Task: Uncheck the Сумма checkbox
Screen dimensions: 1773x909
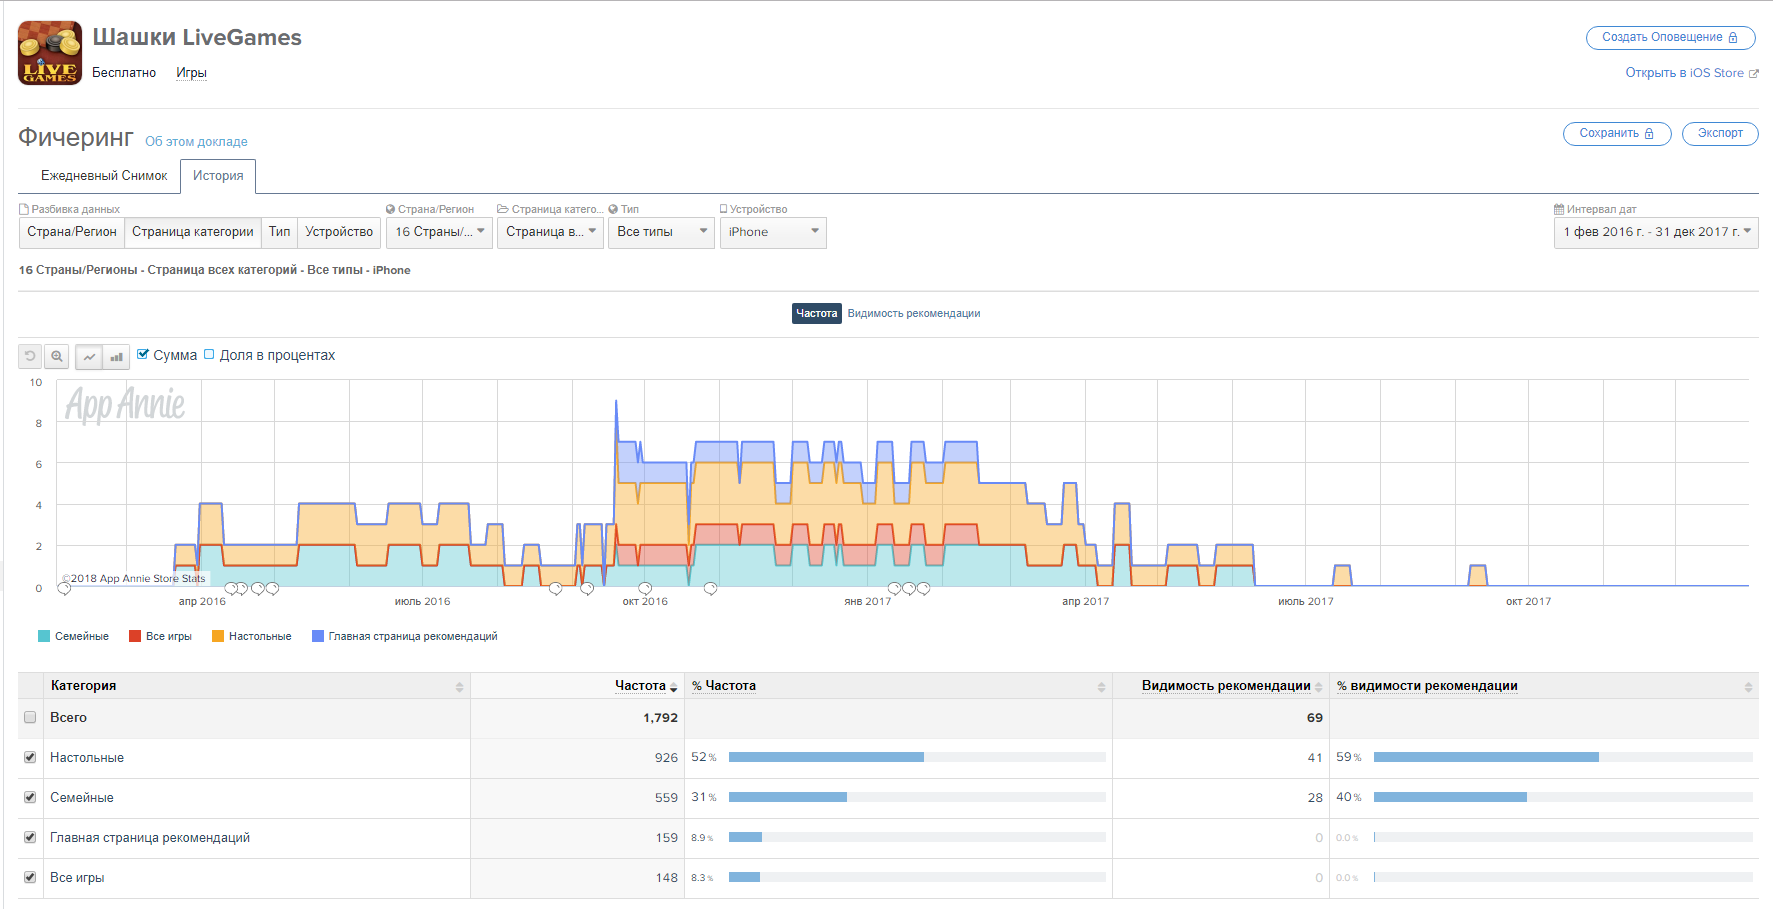Action: 143,354
